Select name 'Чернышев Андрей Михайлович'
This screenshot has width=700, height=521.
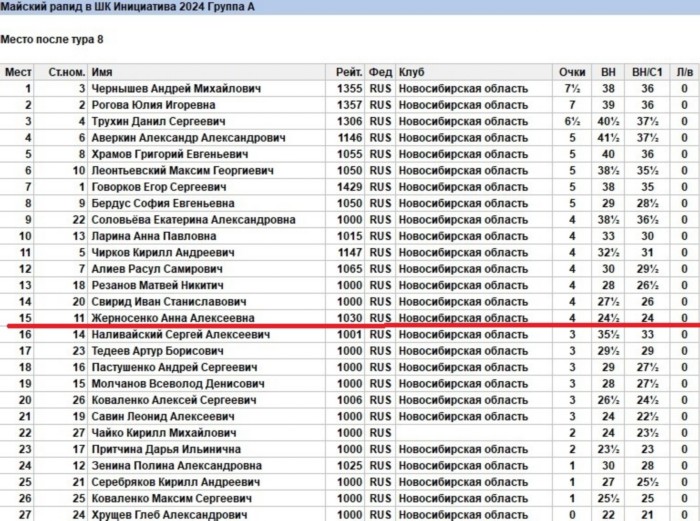(x=176, y=88)
